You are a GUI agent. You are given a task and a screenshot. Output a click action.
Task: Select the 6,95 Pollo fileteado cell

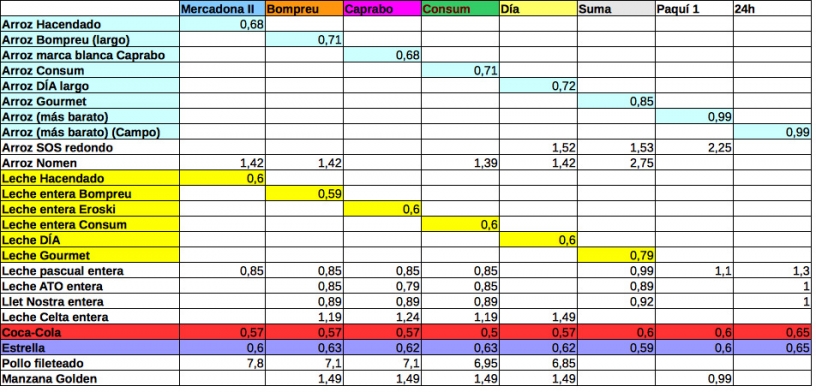tap(461, 363)
